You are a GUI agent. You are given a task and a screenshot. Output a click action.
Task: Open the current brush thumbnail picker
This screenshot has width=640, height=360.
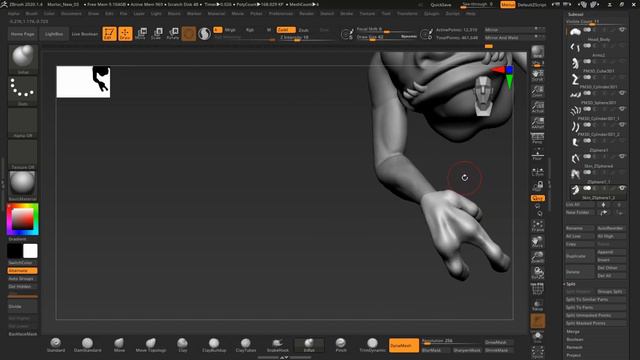click(22, 59)
